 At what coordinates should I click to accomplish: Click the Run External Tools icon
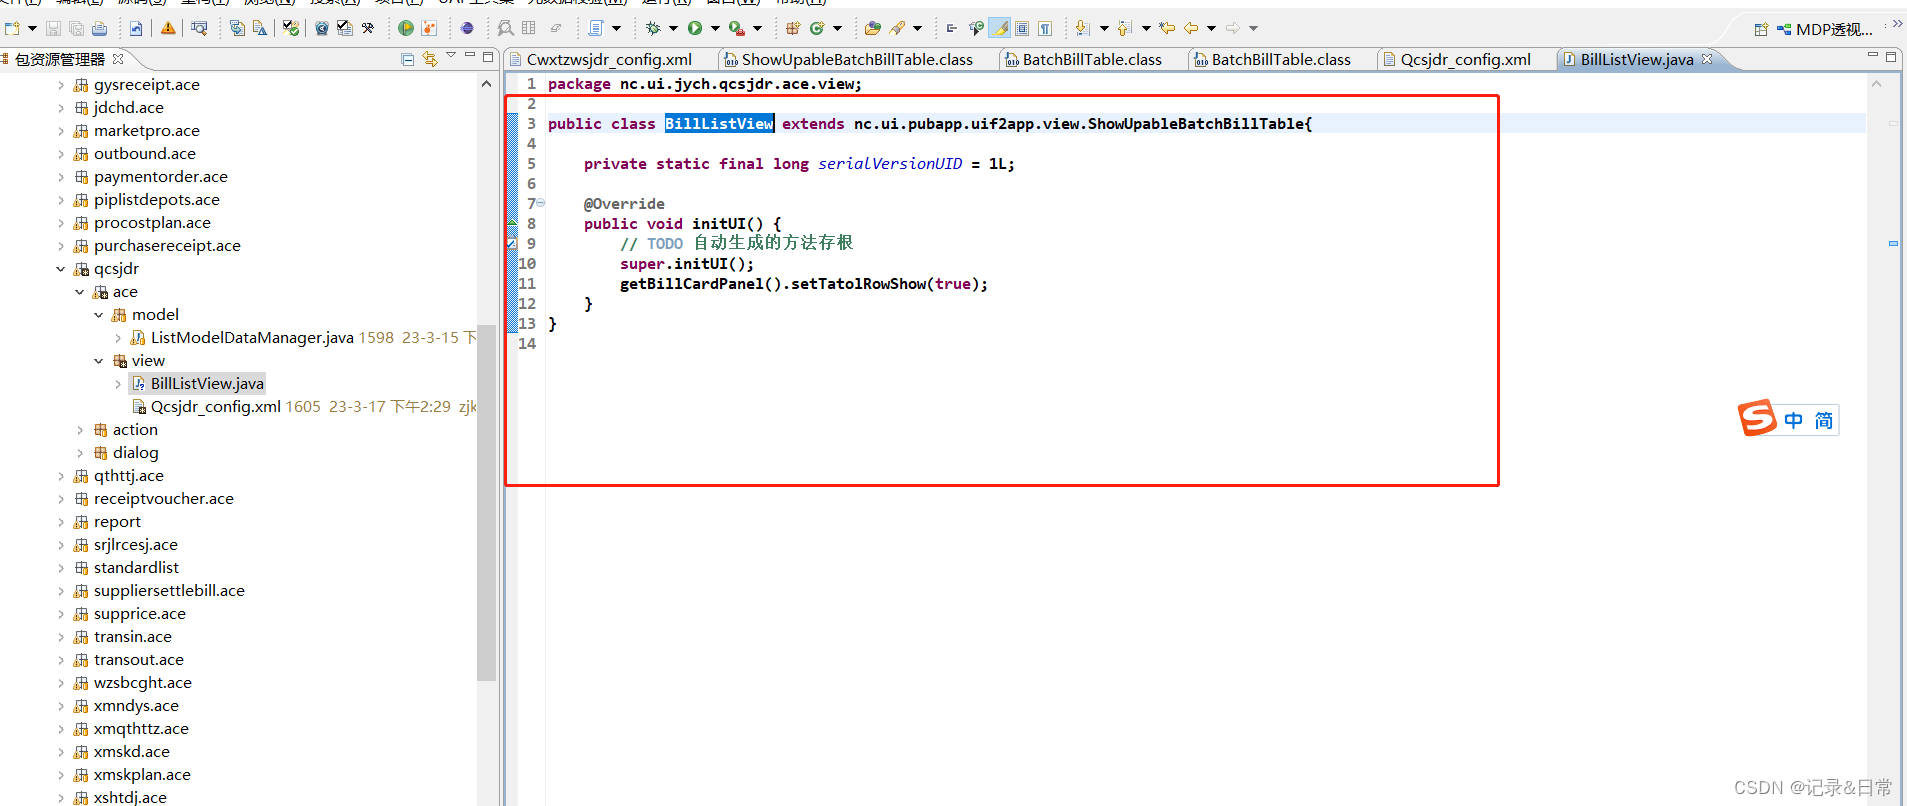pyautogui.click(x=737, y=28)
